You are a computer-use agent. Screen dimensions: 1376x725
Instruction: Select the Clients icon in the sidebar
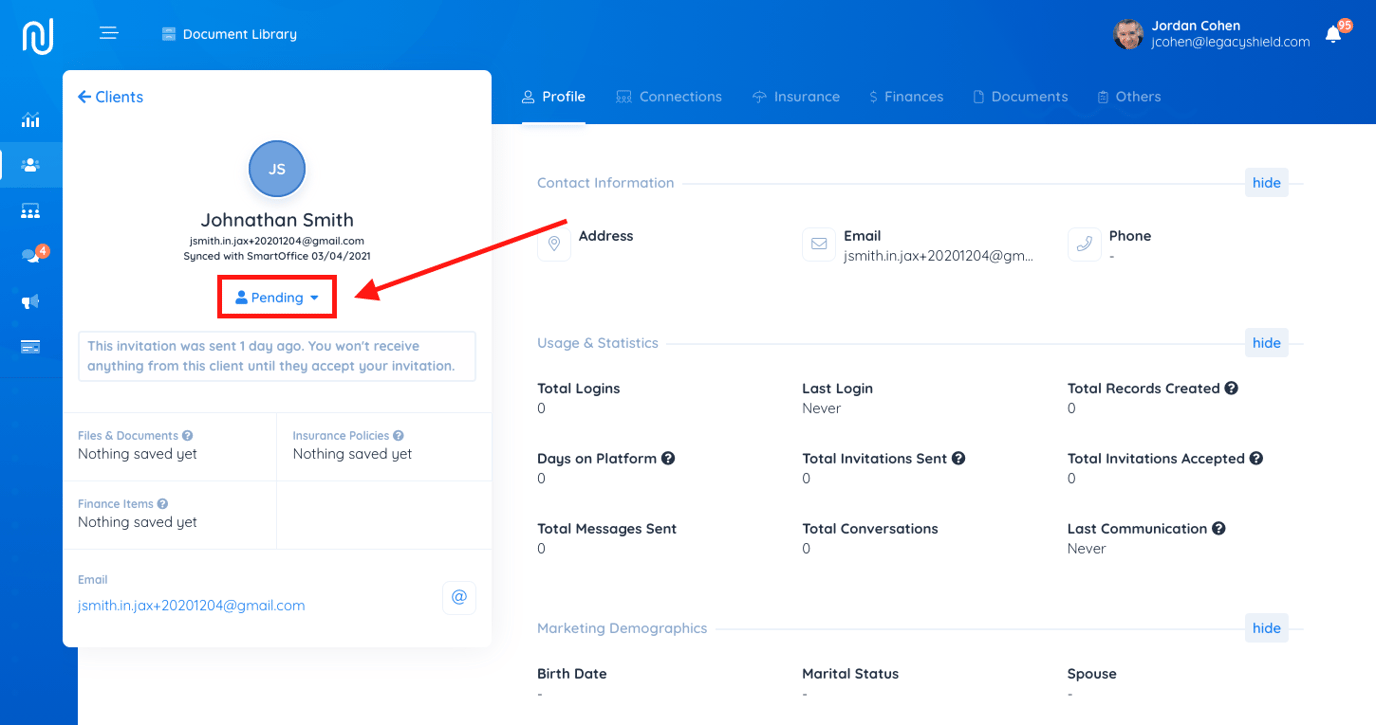tap(30, 165)
